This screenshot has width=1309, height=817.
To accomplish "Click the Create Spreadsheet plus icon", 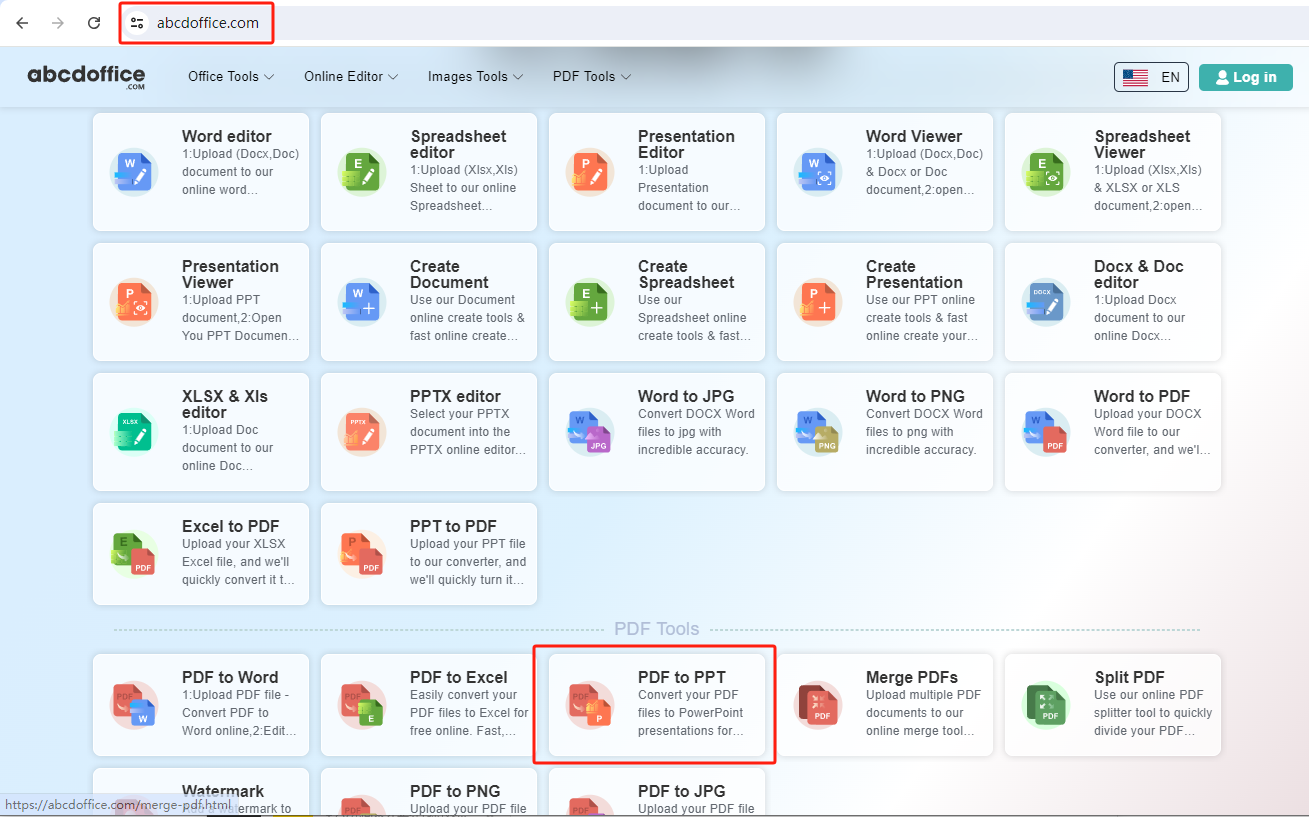I will click(x=590, y=302).
